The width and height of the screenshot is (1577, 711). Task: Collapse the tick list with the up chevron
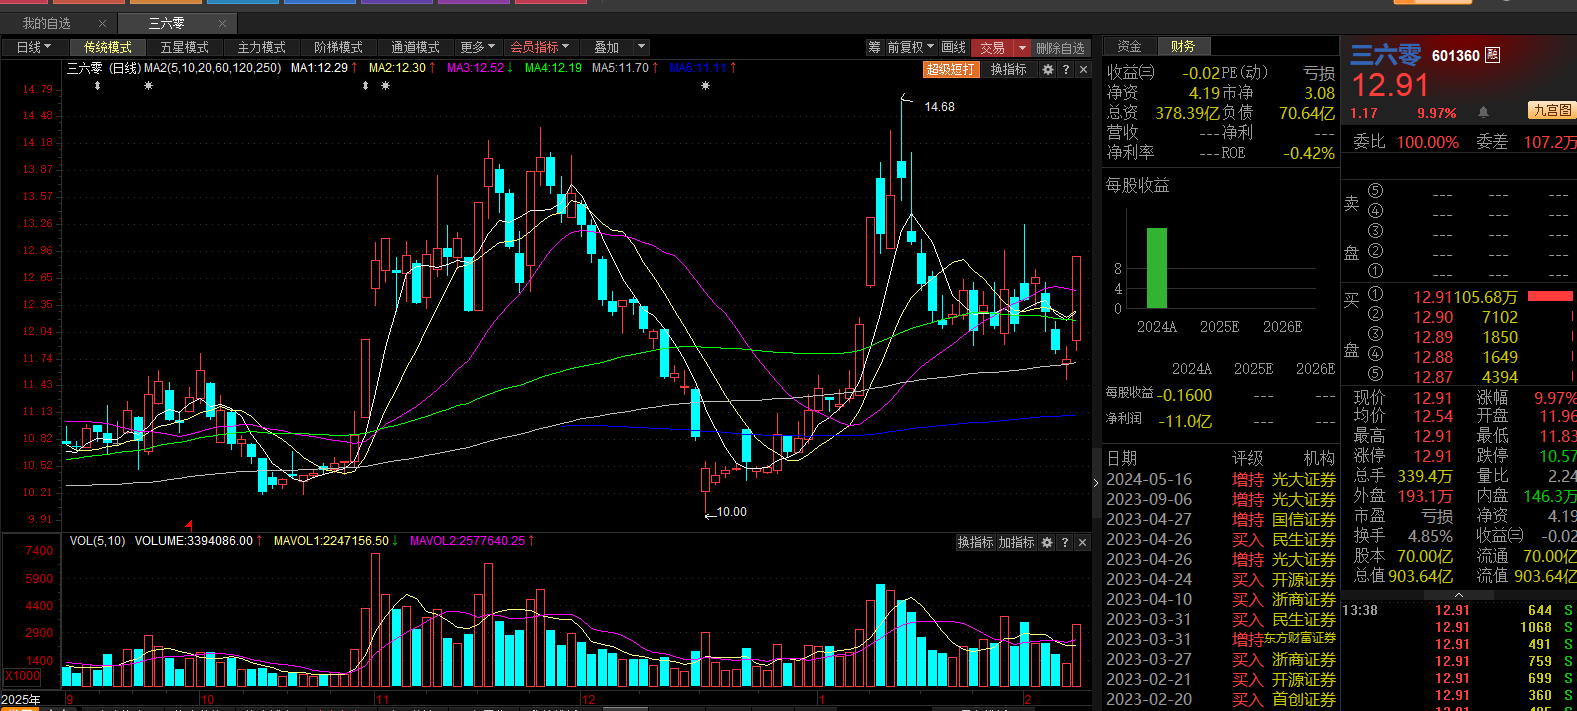pos(1458,595)
